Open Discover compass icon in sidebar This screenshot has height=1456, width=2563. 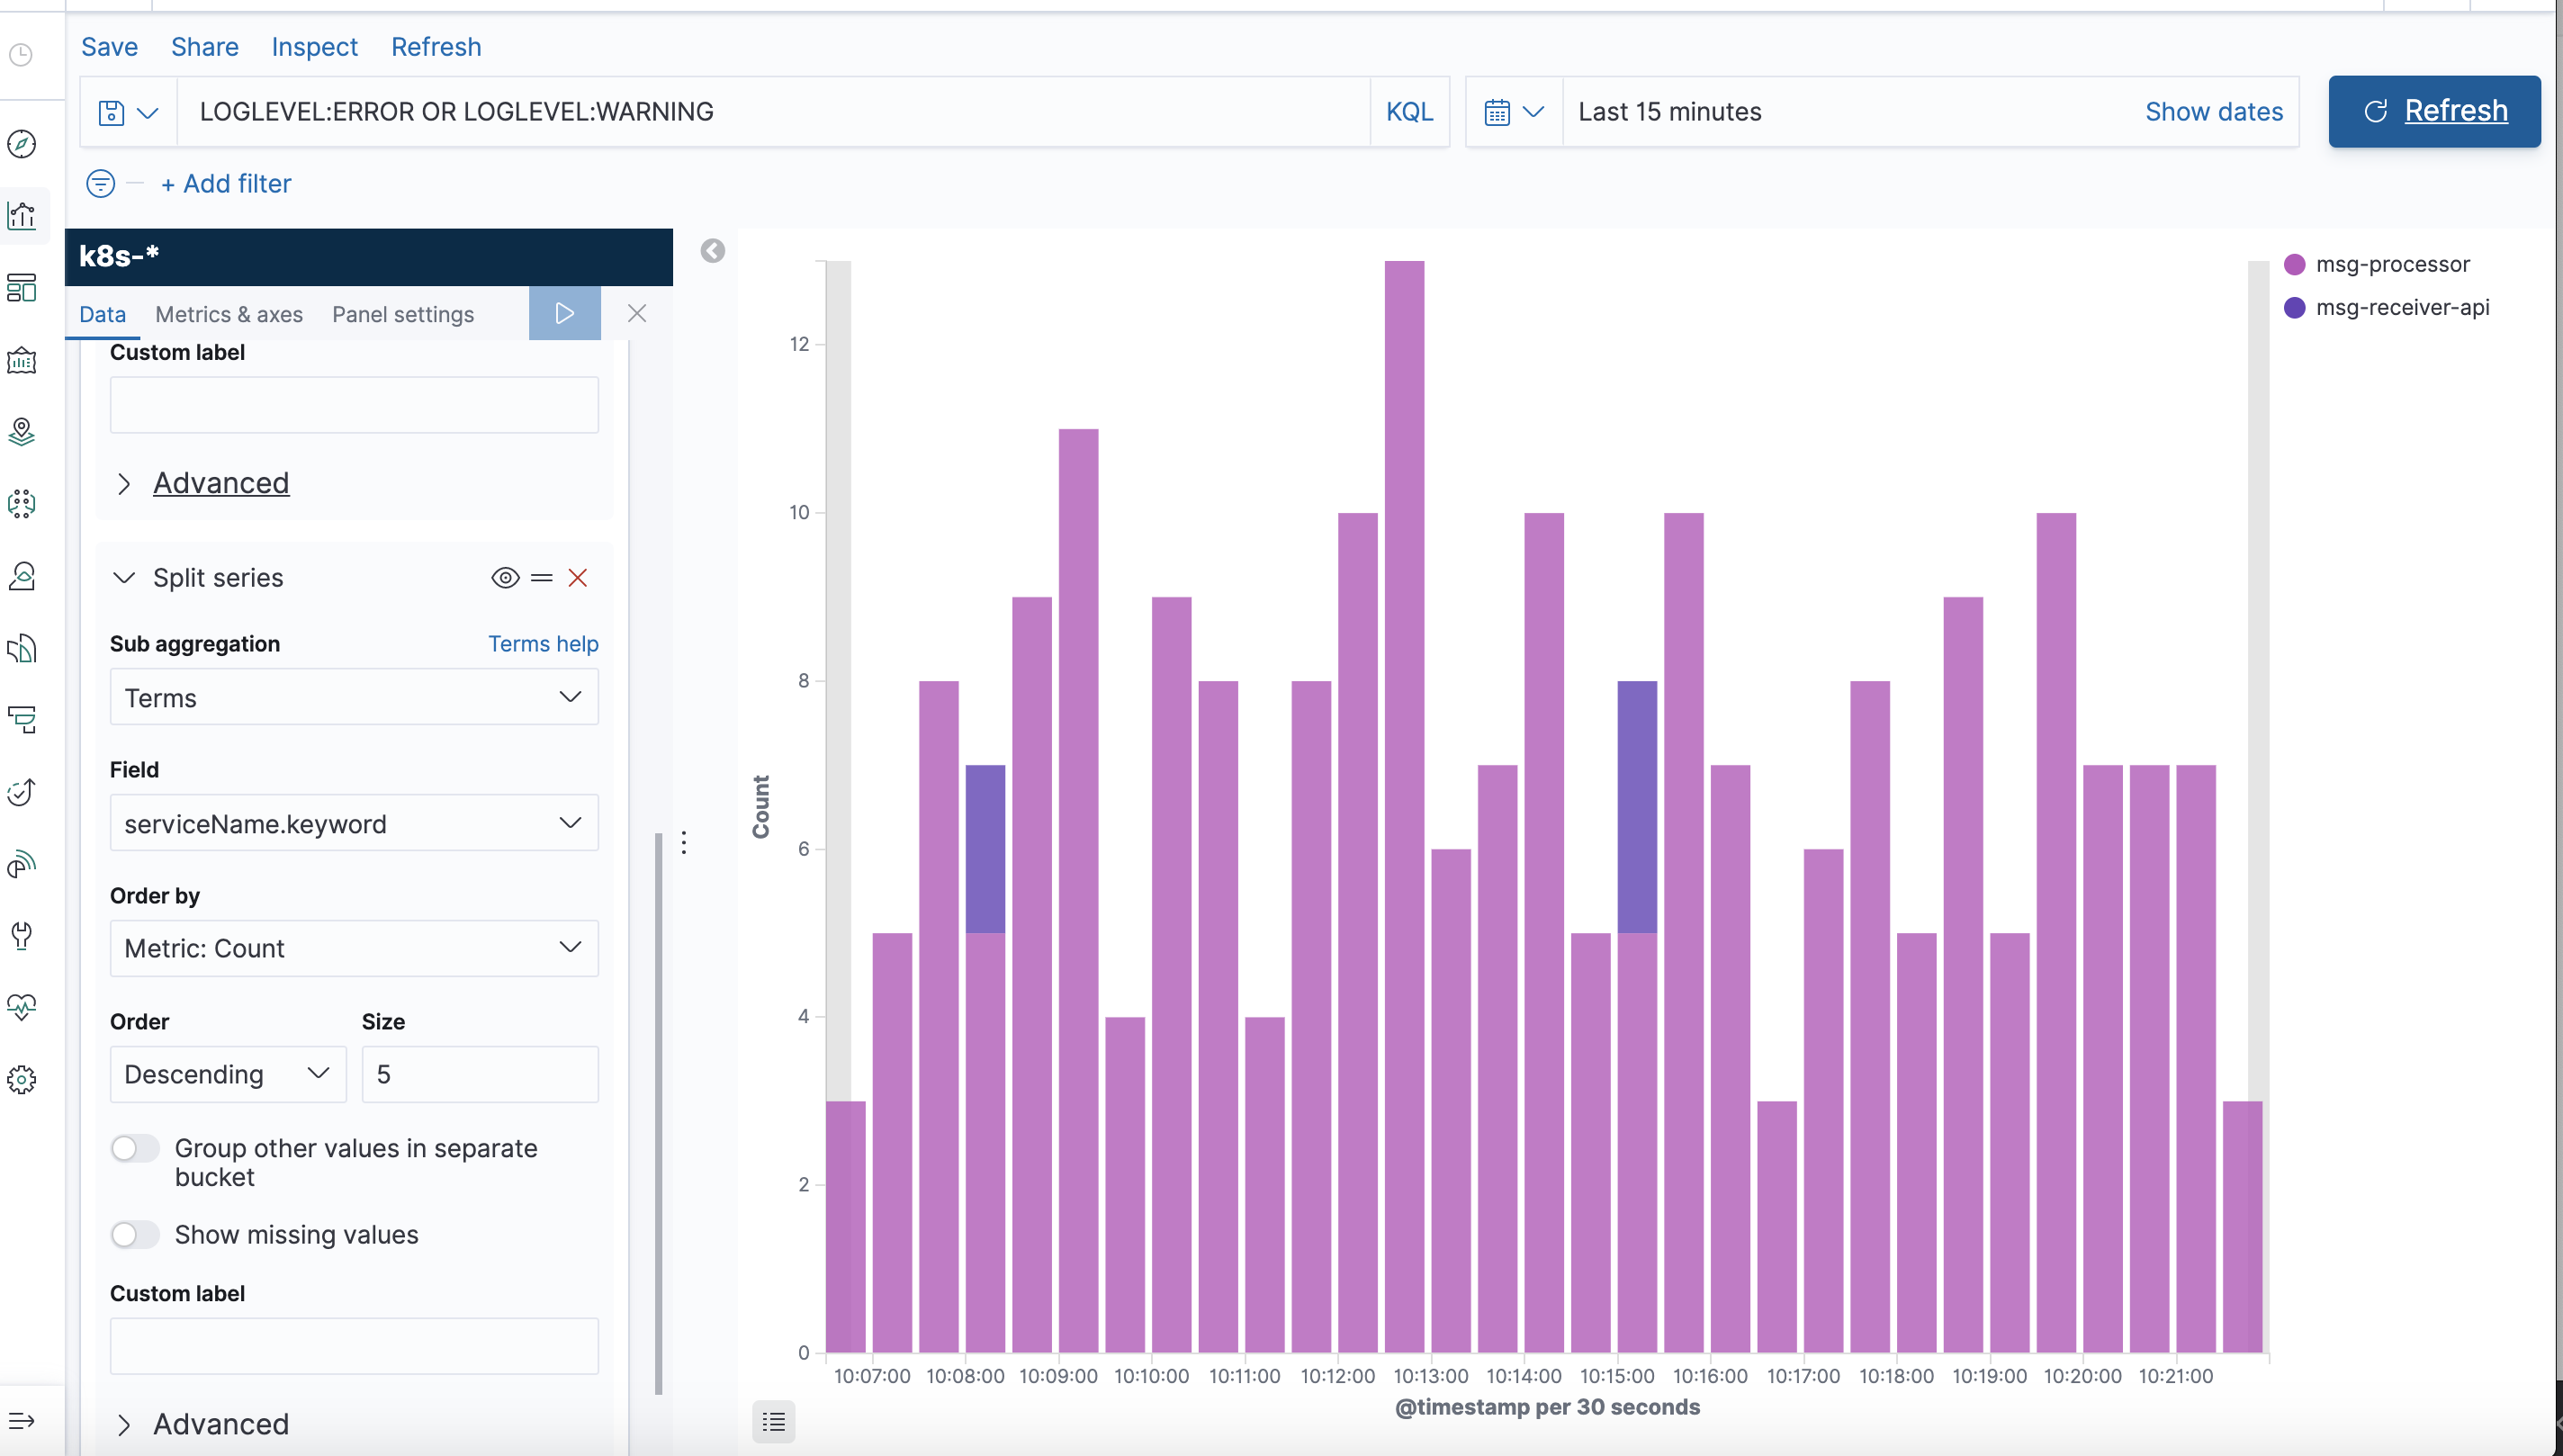(x=21, y=144)
